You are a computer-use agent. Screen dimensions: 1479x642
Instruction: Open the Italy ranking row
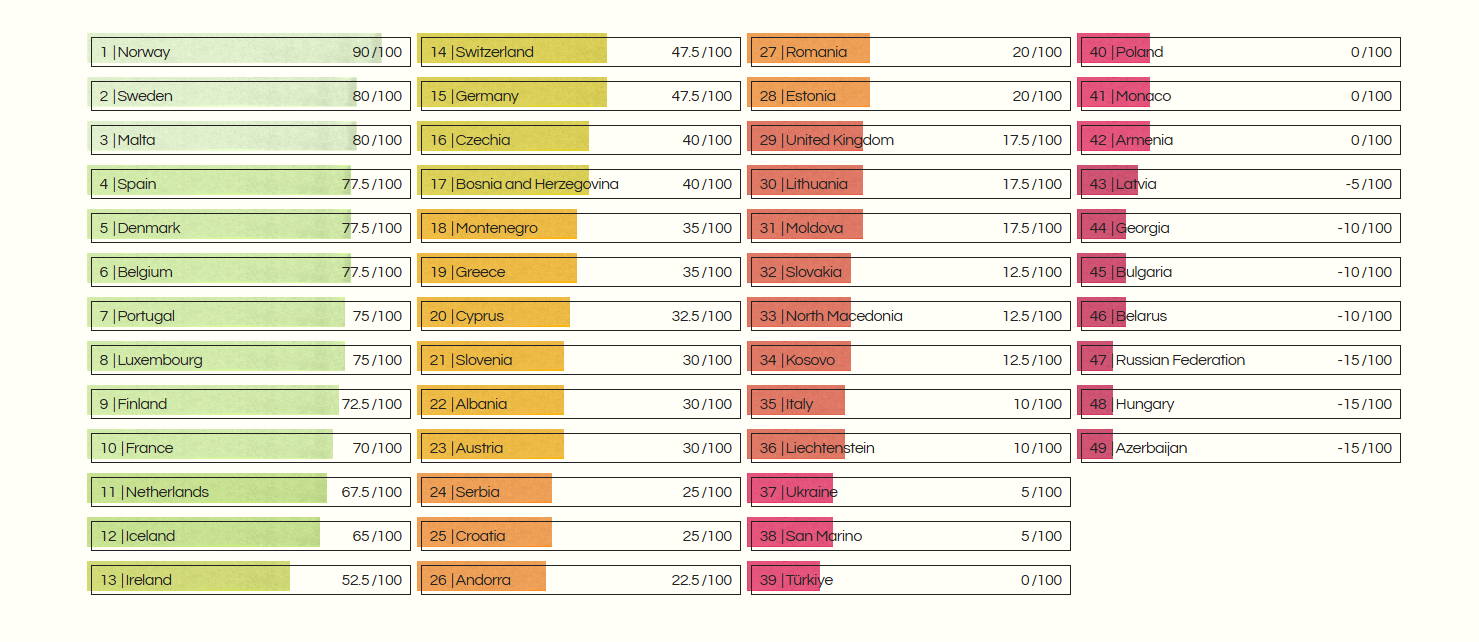coord(911,404)
